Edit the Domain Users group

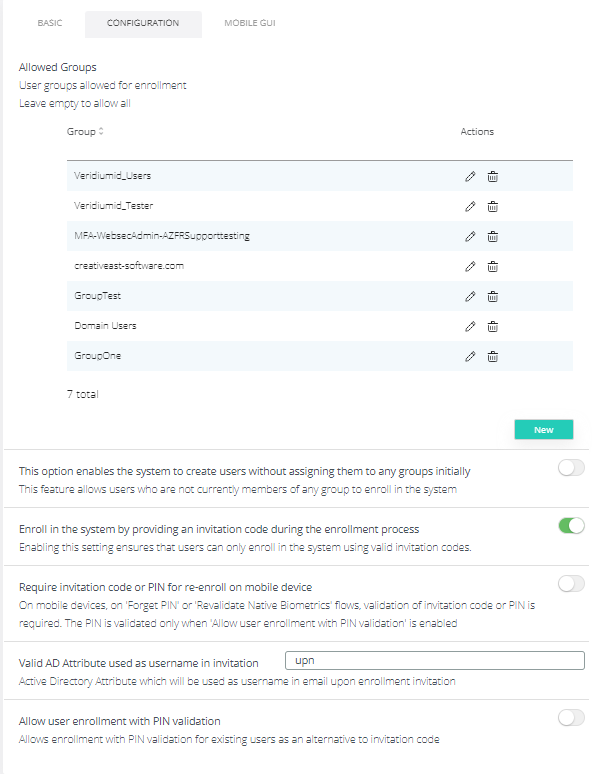click(x=470, y=327)
